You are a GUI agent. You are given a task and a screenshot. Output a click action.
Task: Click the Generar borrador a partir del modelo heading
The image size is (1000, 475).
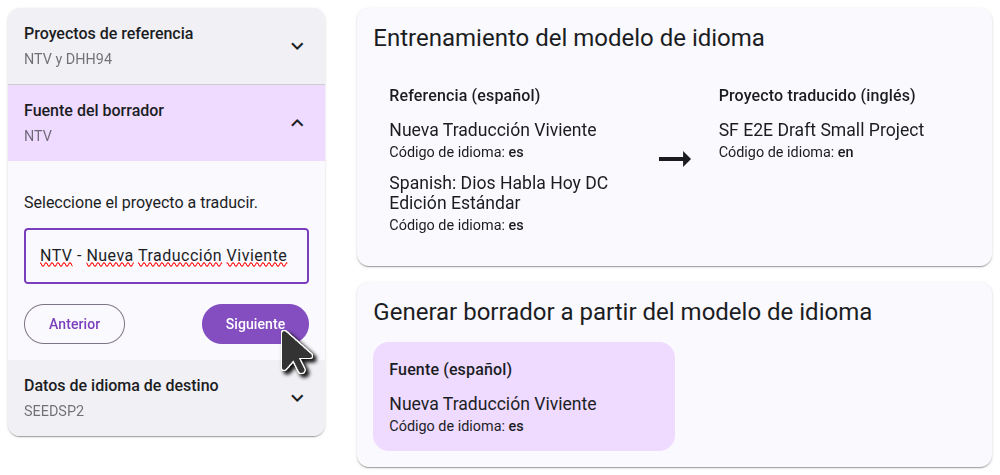click(x=622, y=312)
